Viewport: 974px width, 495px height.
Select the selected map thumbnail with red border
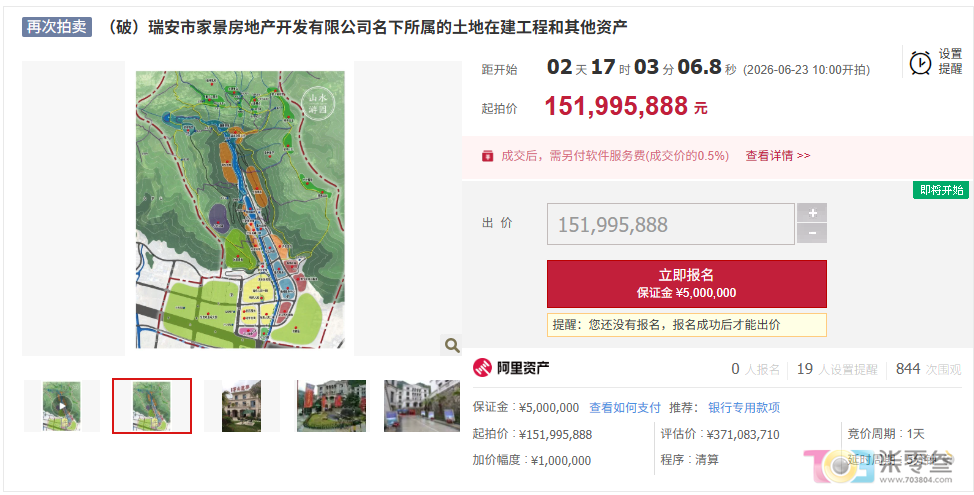coord(152,406)
